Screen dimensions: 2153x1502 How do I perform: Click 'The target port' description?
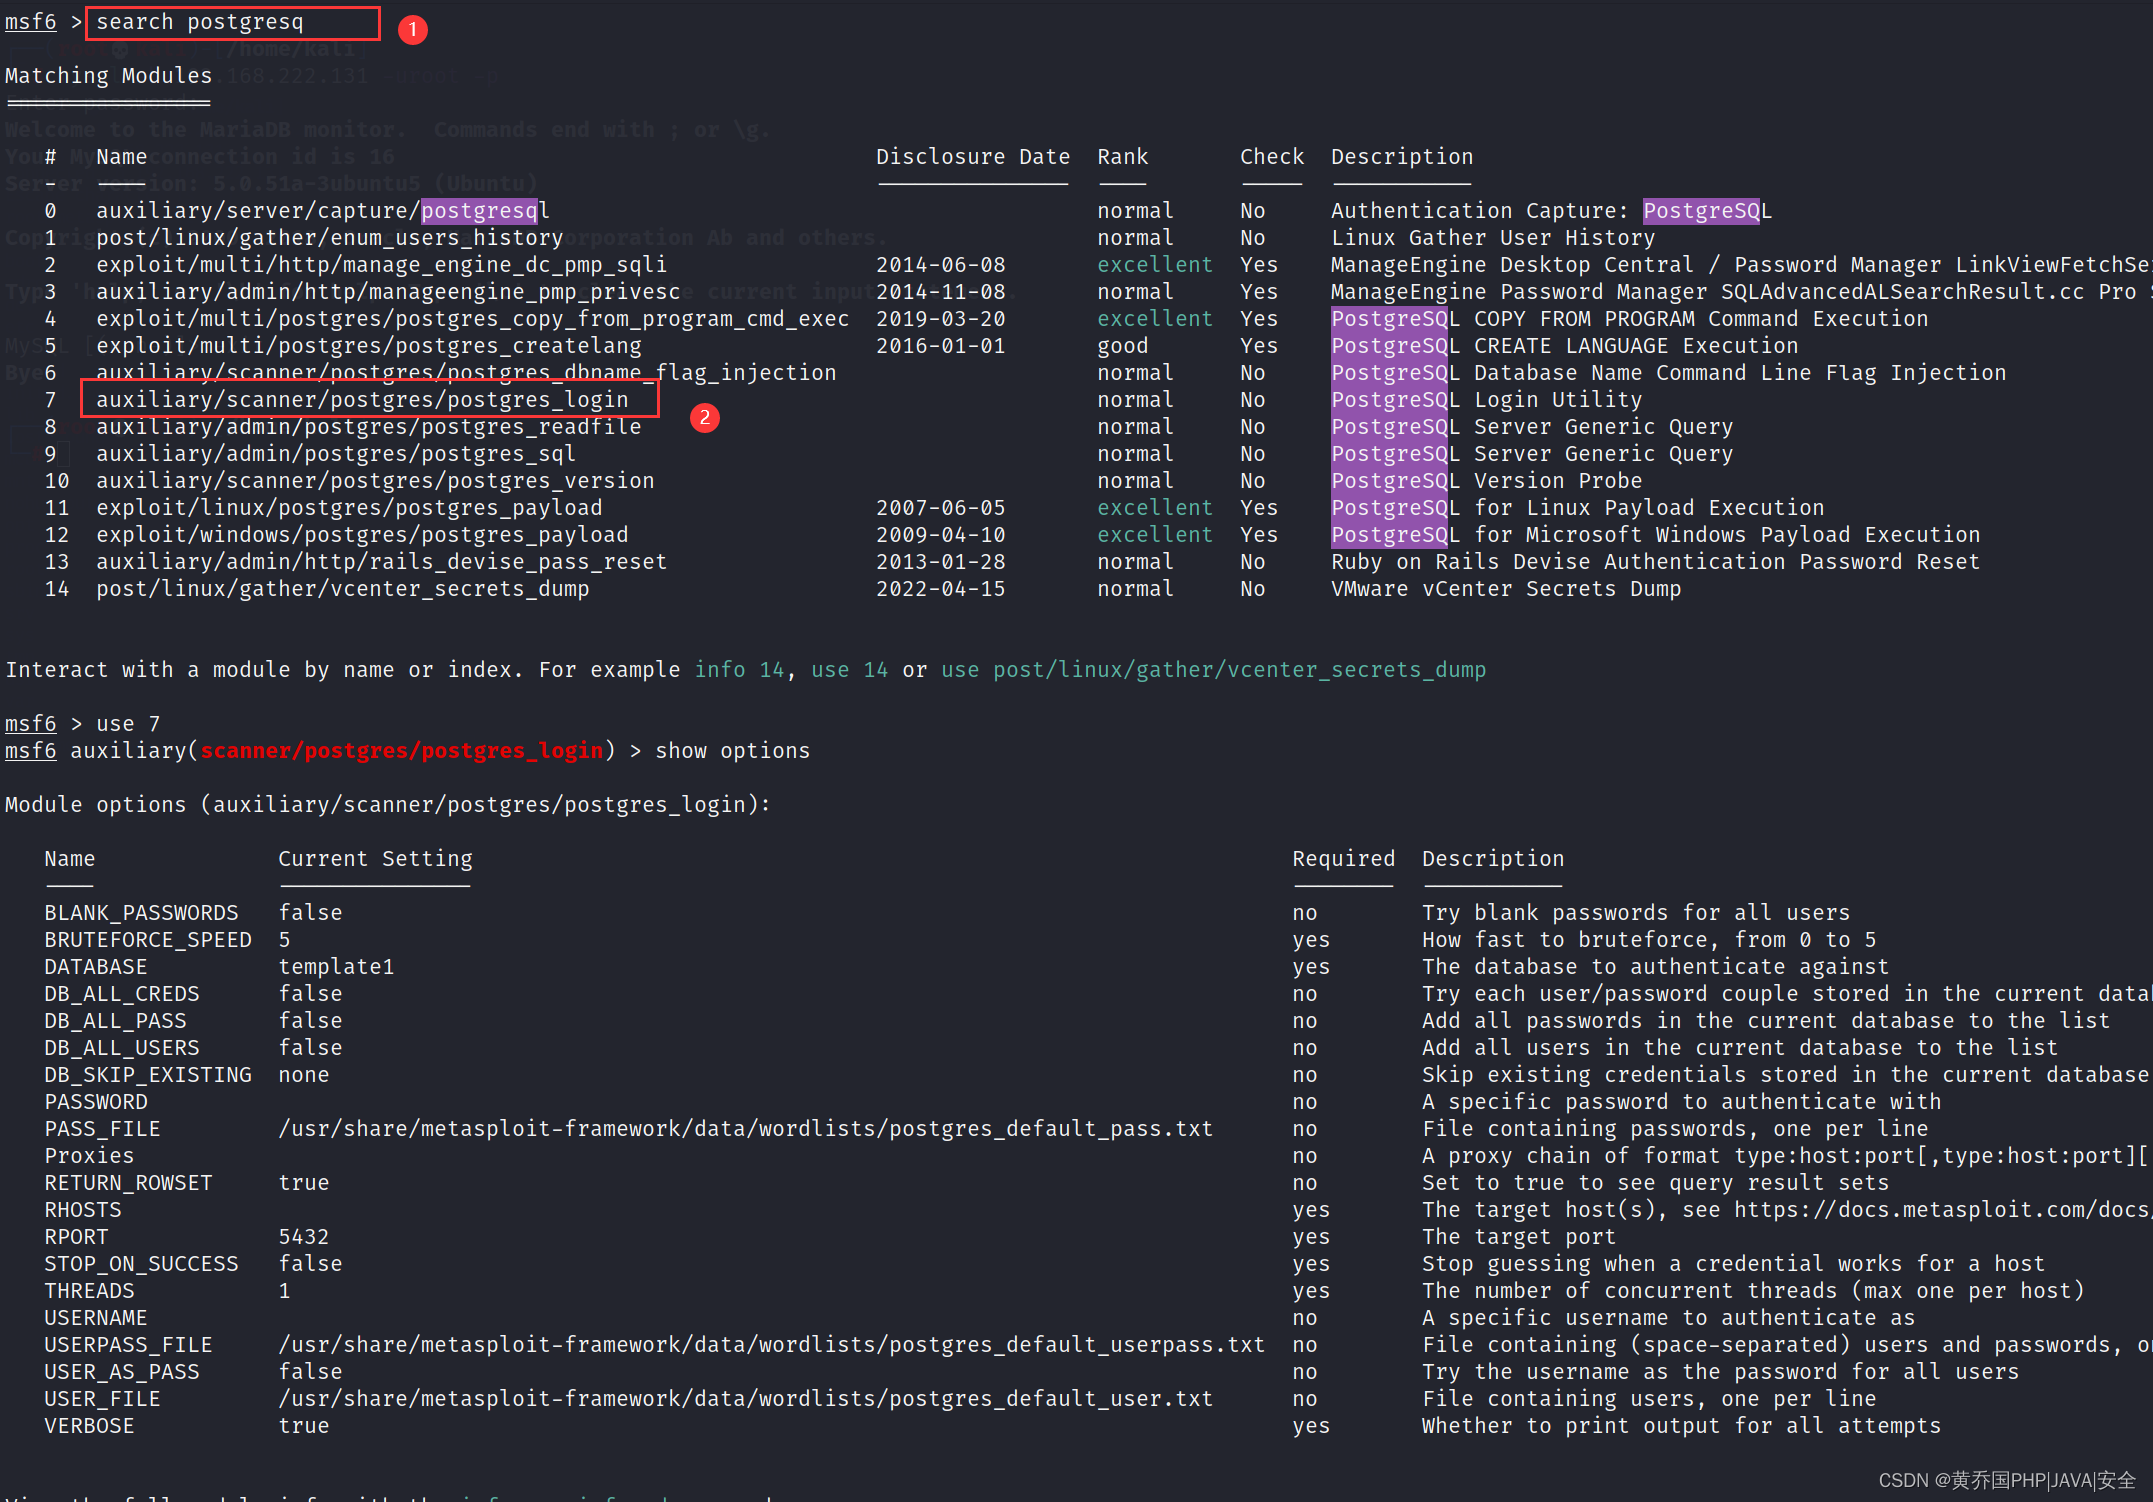point(1519,1237)
